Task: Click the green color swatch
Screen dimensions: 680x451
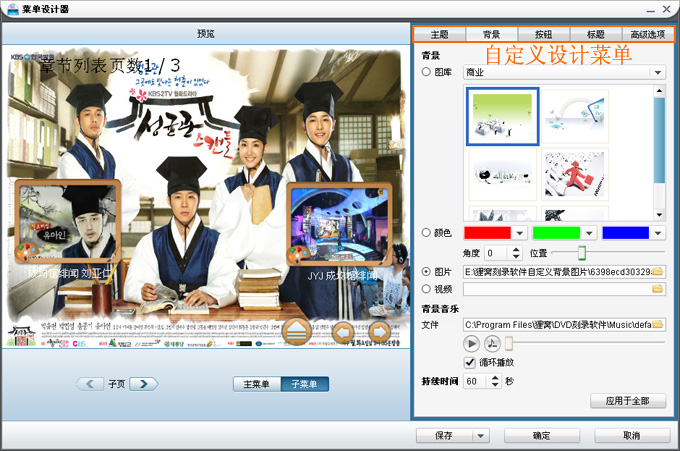Action: (556, 233)
